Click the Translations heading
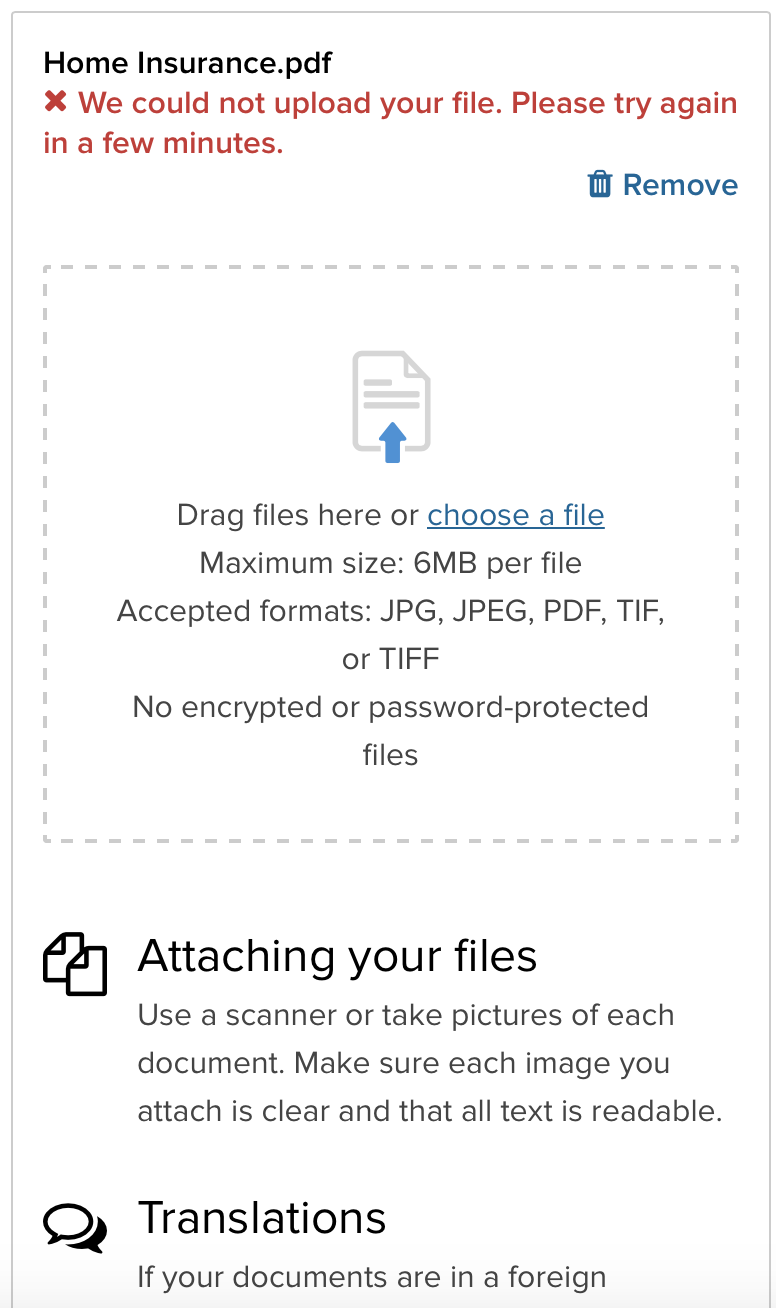 pyautogui.click(x=262, y=1218)
